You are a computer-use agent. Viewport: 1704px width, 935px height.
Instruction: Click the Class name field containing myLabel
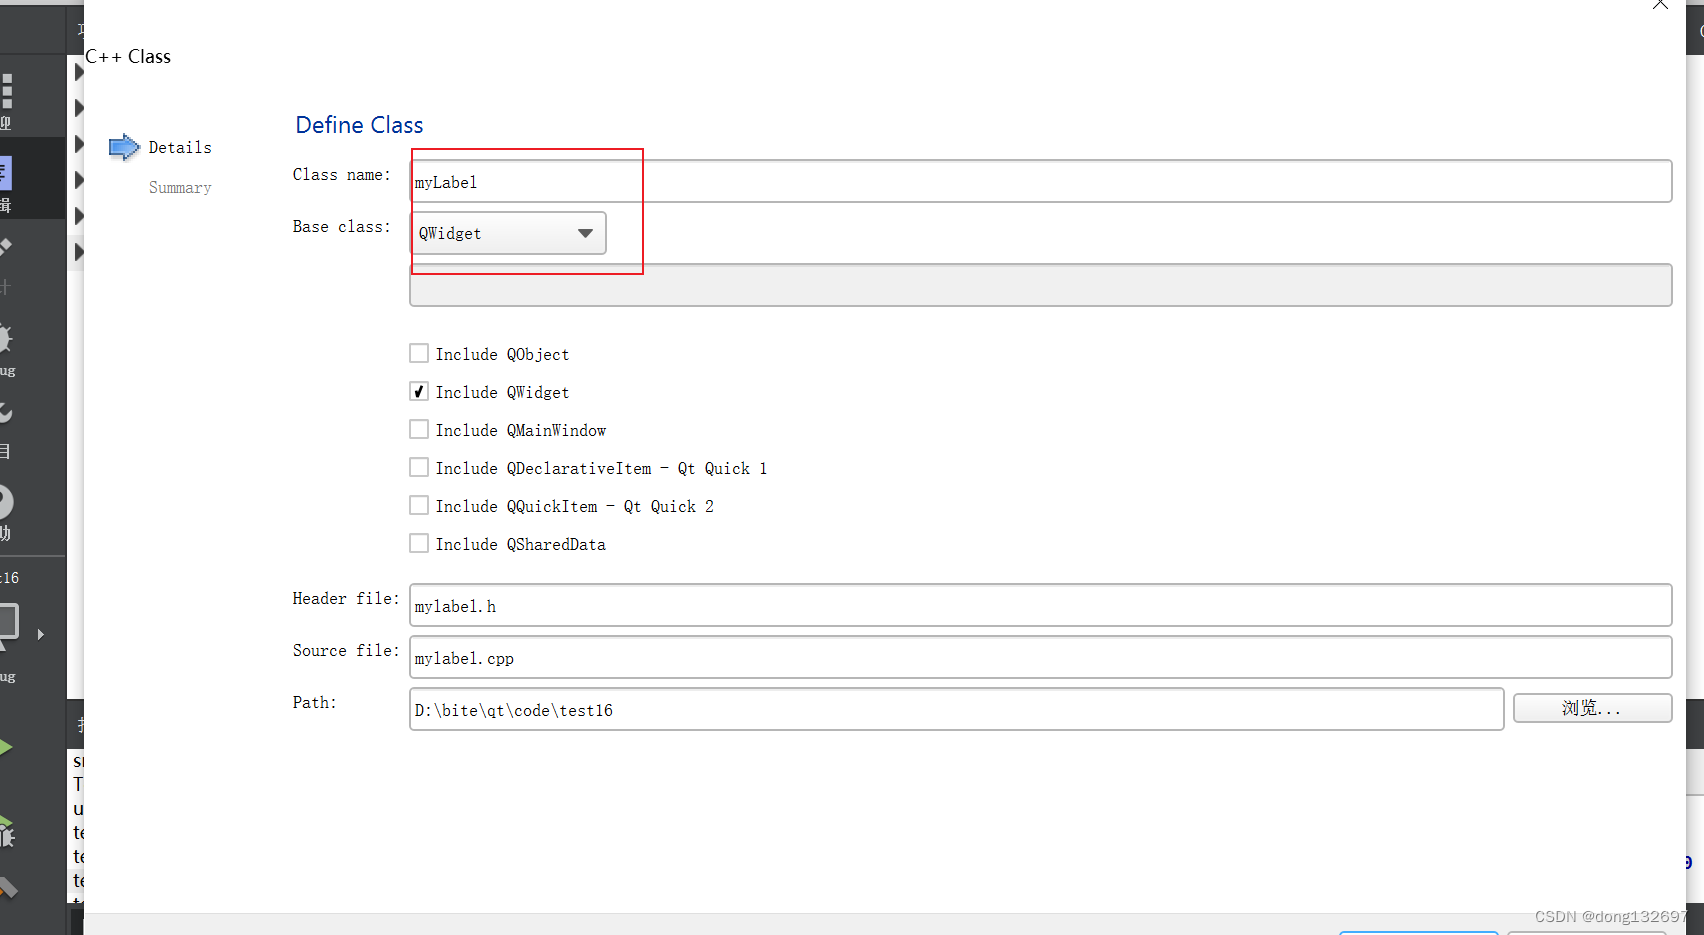pos(1040,181)
